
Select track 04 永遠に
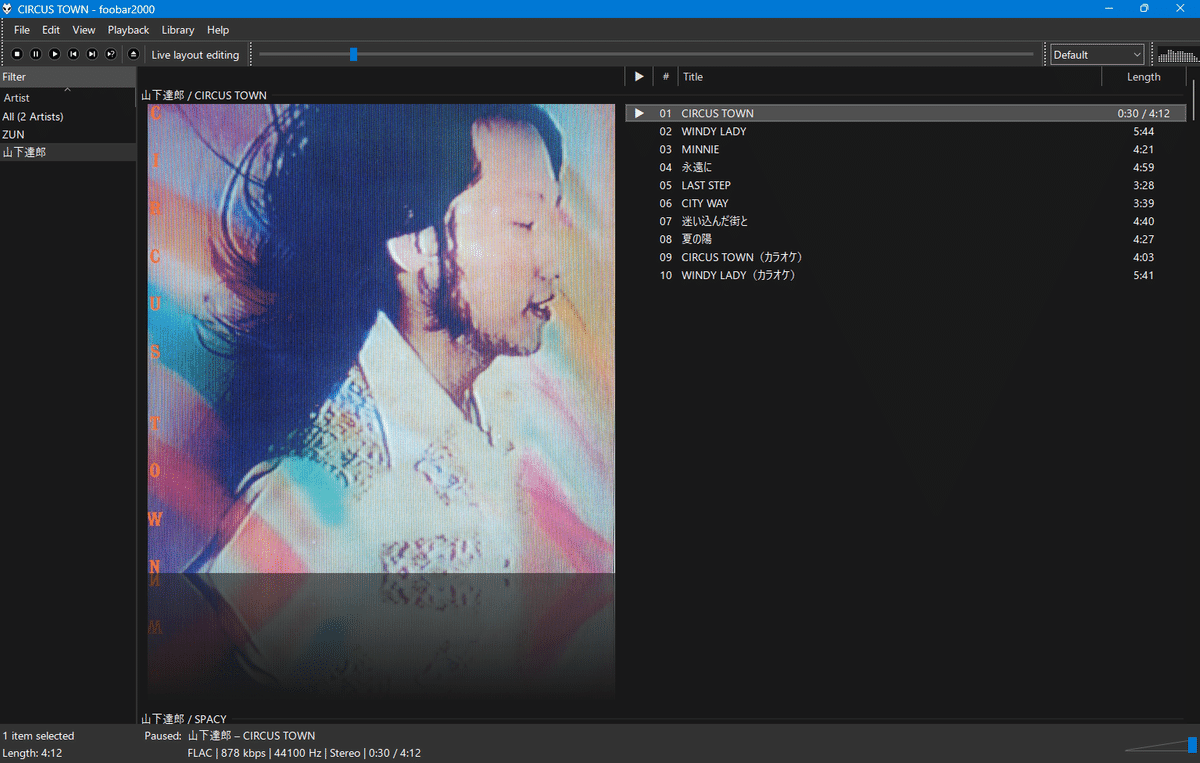pyautogui.click(x=906, y=168)
